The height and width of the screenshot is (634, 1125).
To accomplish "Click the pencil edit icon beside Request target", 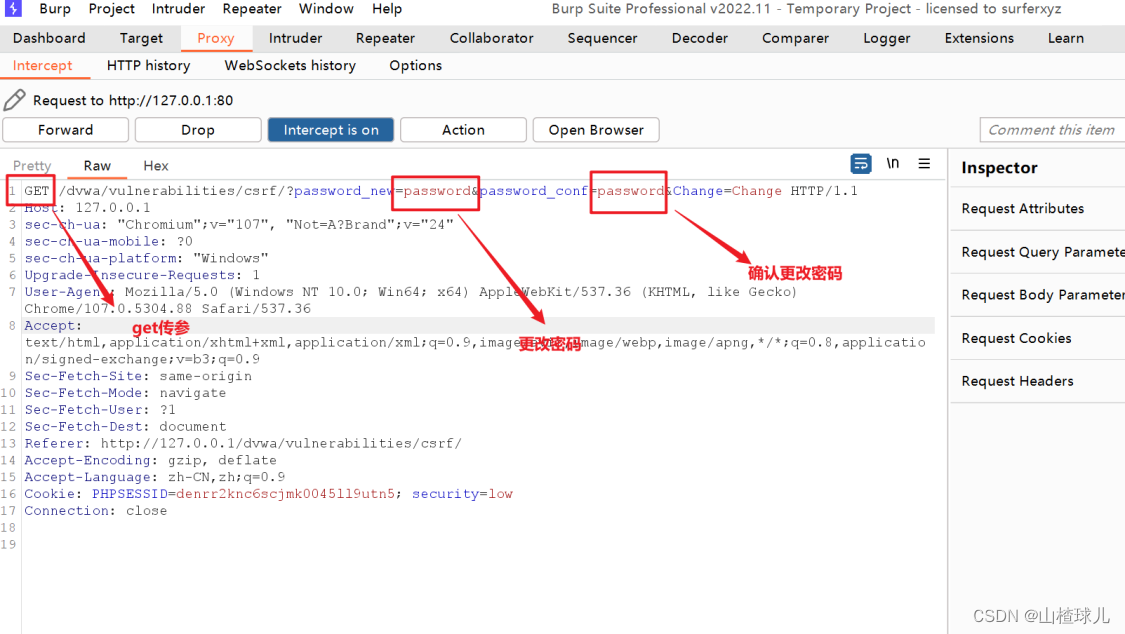I will coord(14,100).
